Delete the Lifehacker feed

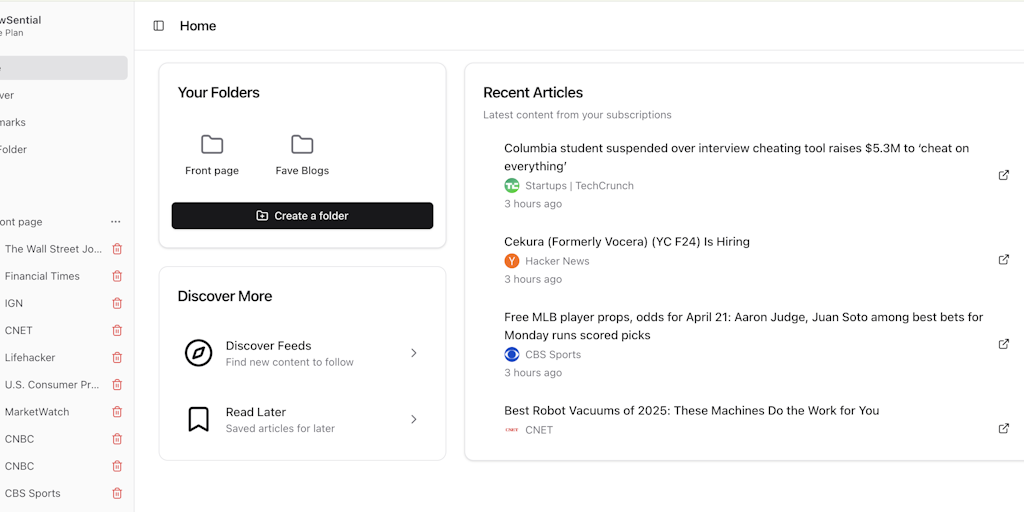[117, 358]
